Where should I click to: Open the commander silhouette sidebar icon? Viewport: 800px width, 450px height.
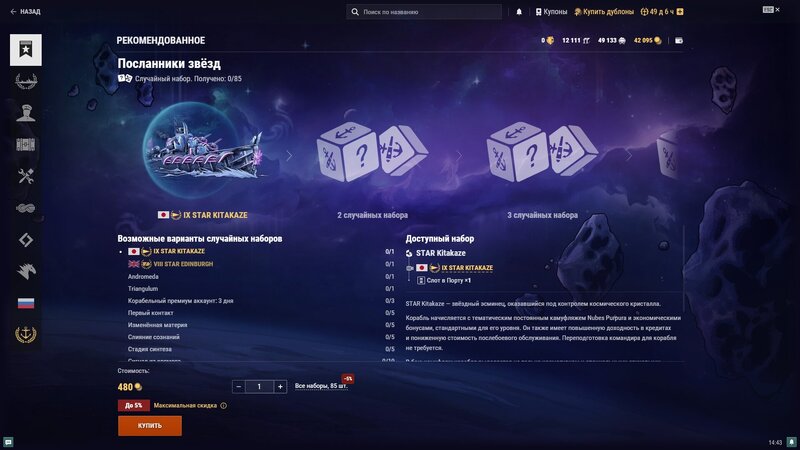26,113
